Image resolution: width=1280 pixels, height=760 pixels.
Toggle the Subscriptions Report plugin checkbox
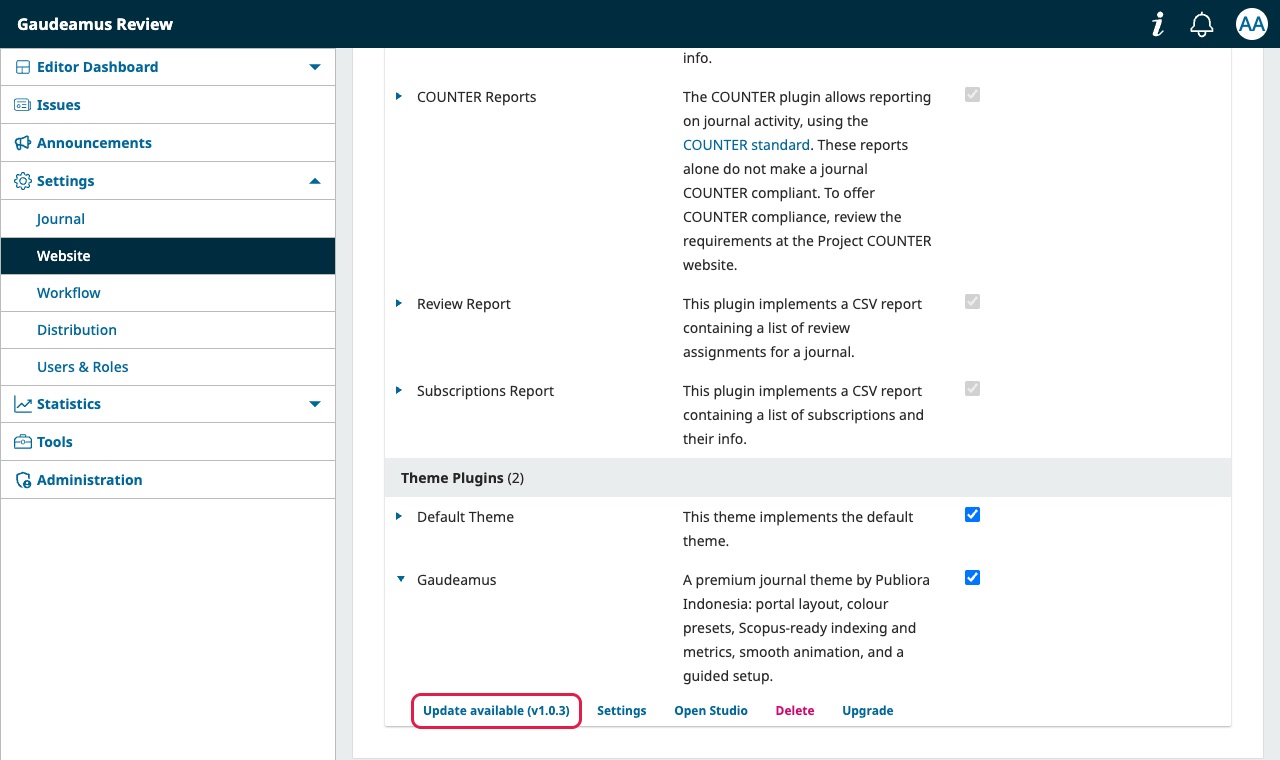pyautogui.click(x=972, y=389)
